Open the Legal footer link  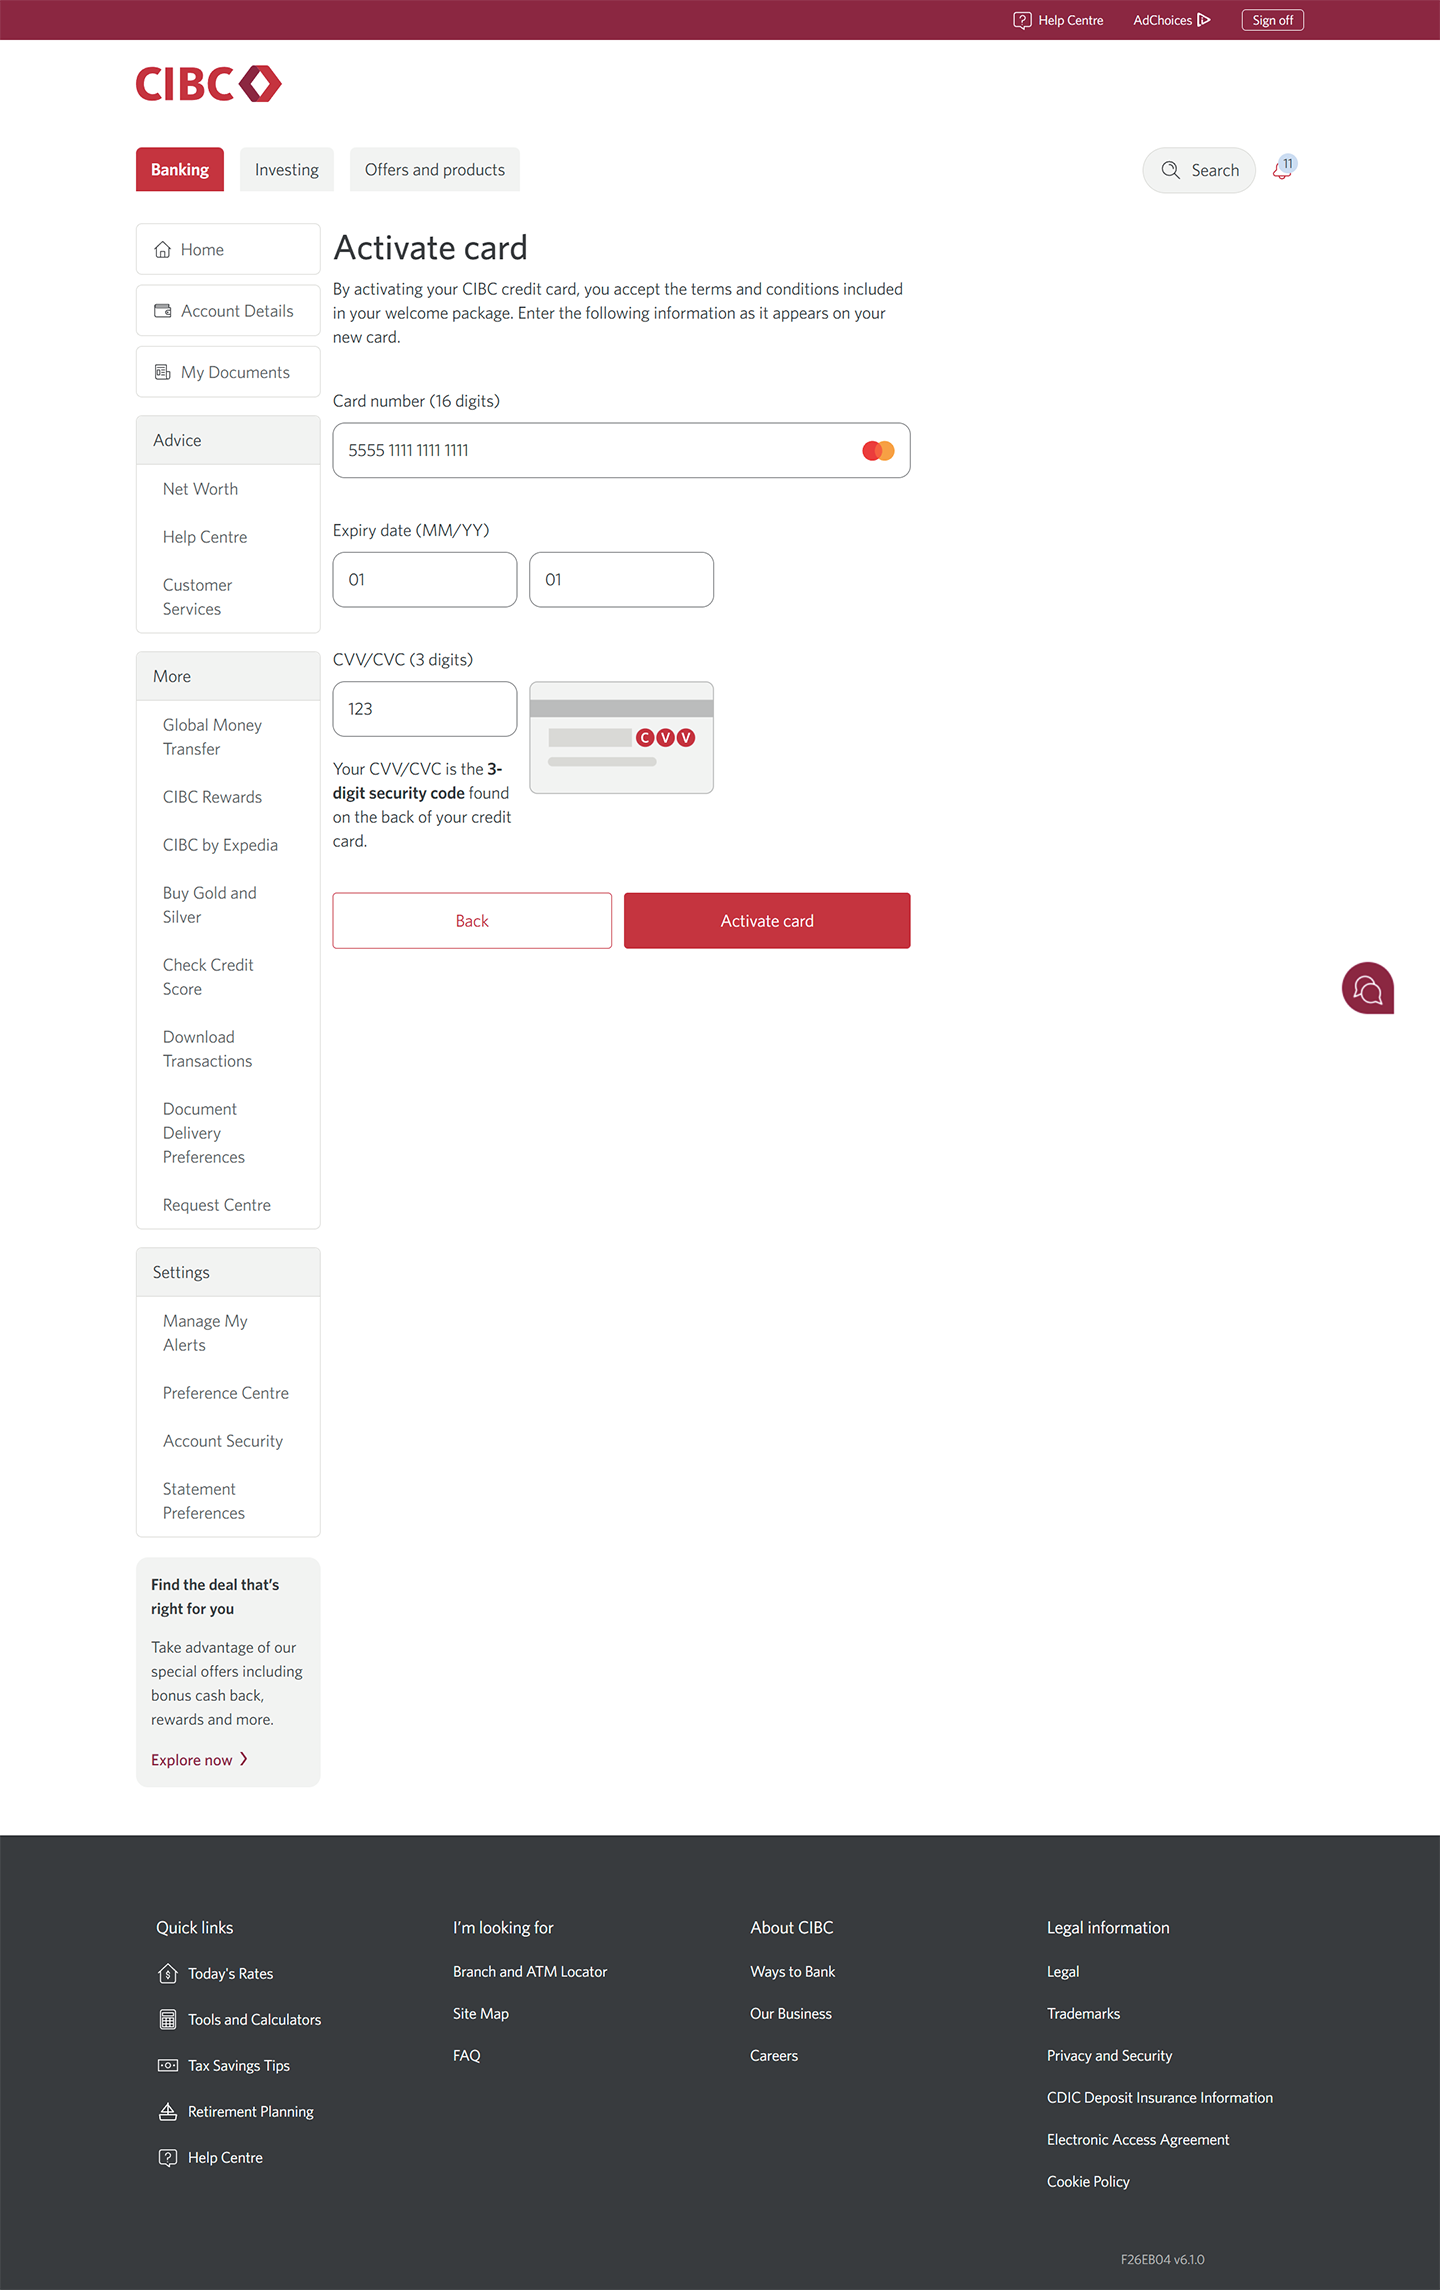(1063, 1972)
